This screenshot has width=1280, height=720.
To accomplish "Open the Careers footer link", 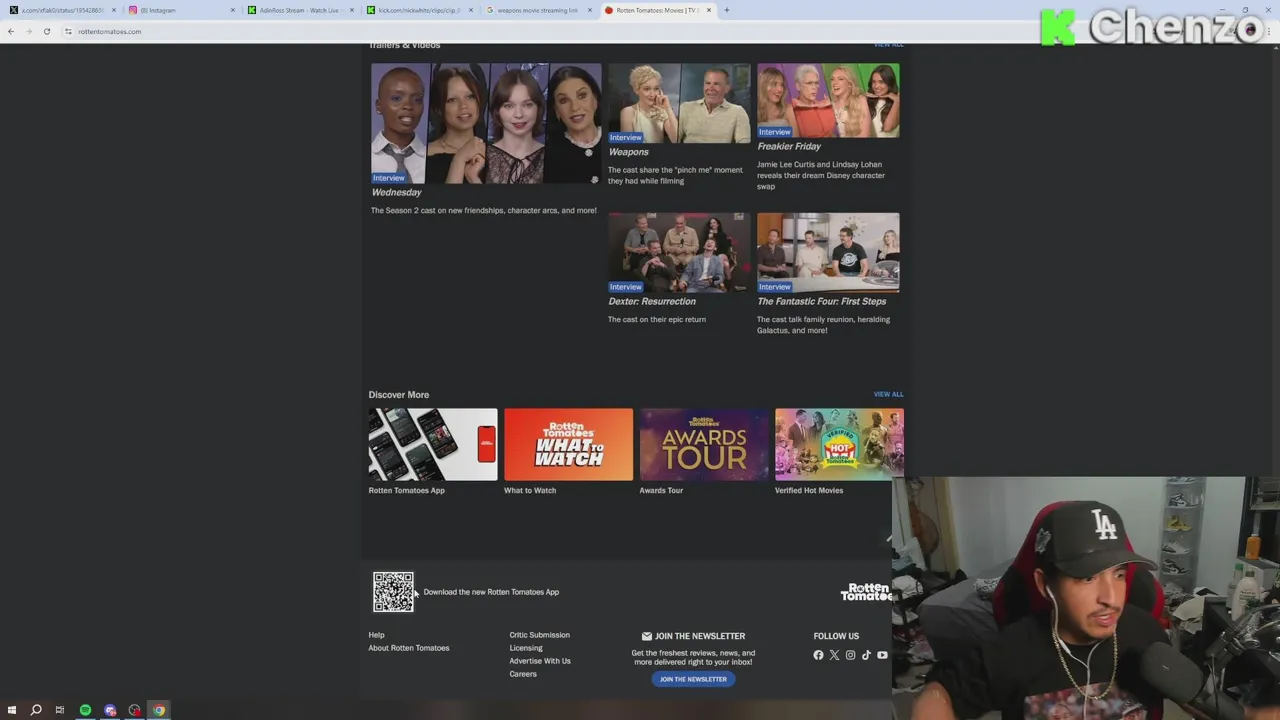I will click(523, 674).
